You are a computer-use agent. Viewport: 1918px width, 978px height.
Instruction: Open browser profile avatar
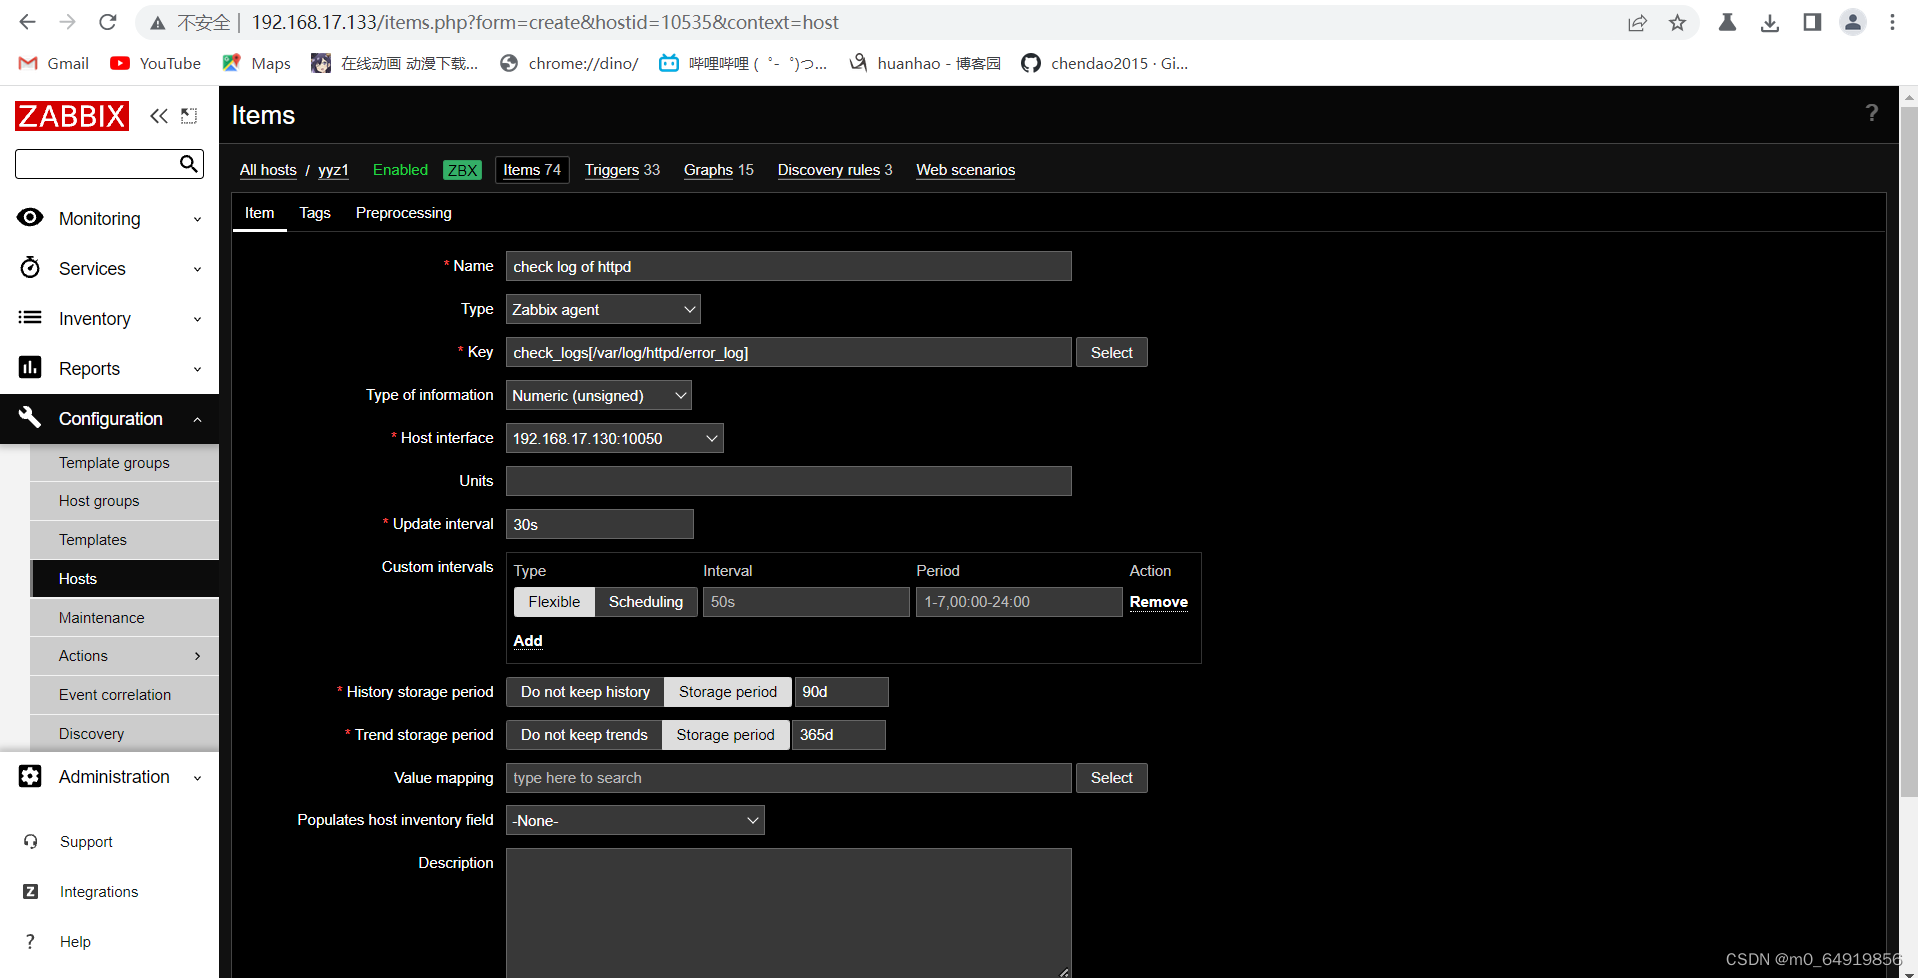1852,23
